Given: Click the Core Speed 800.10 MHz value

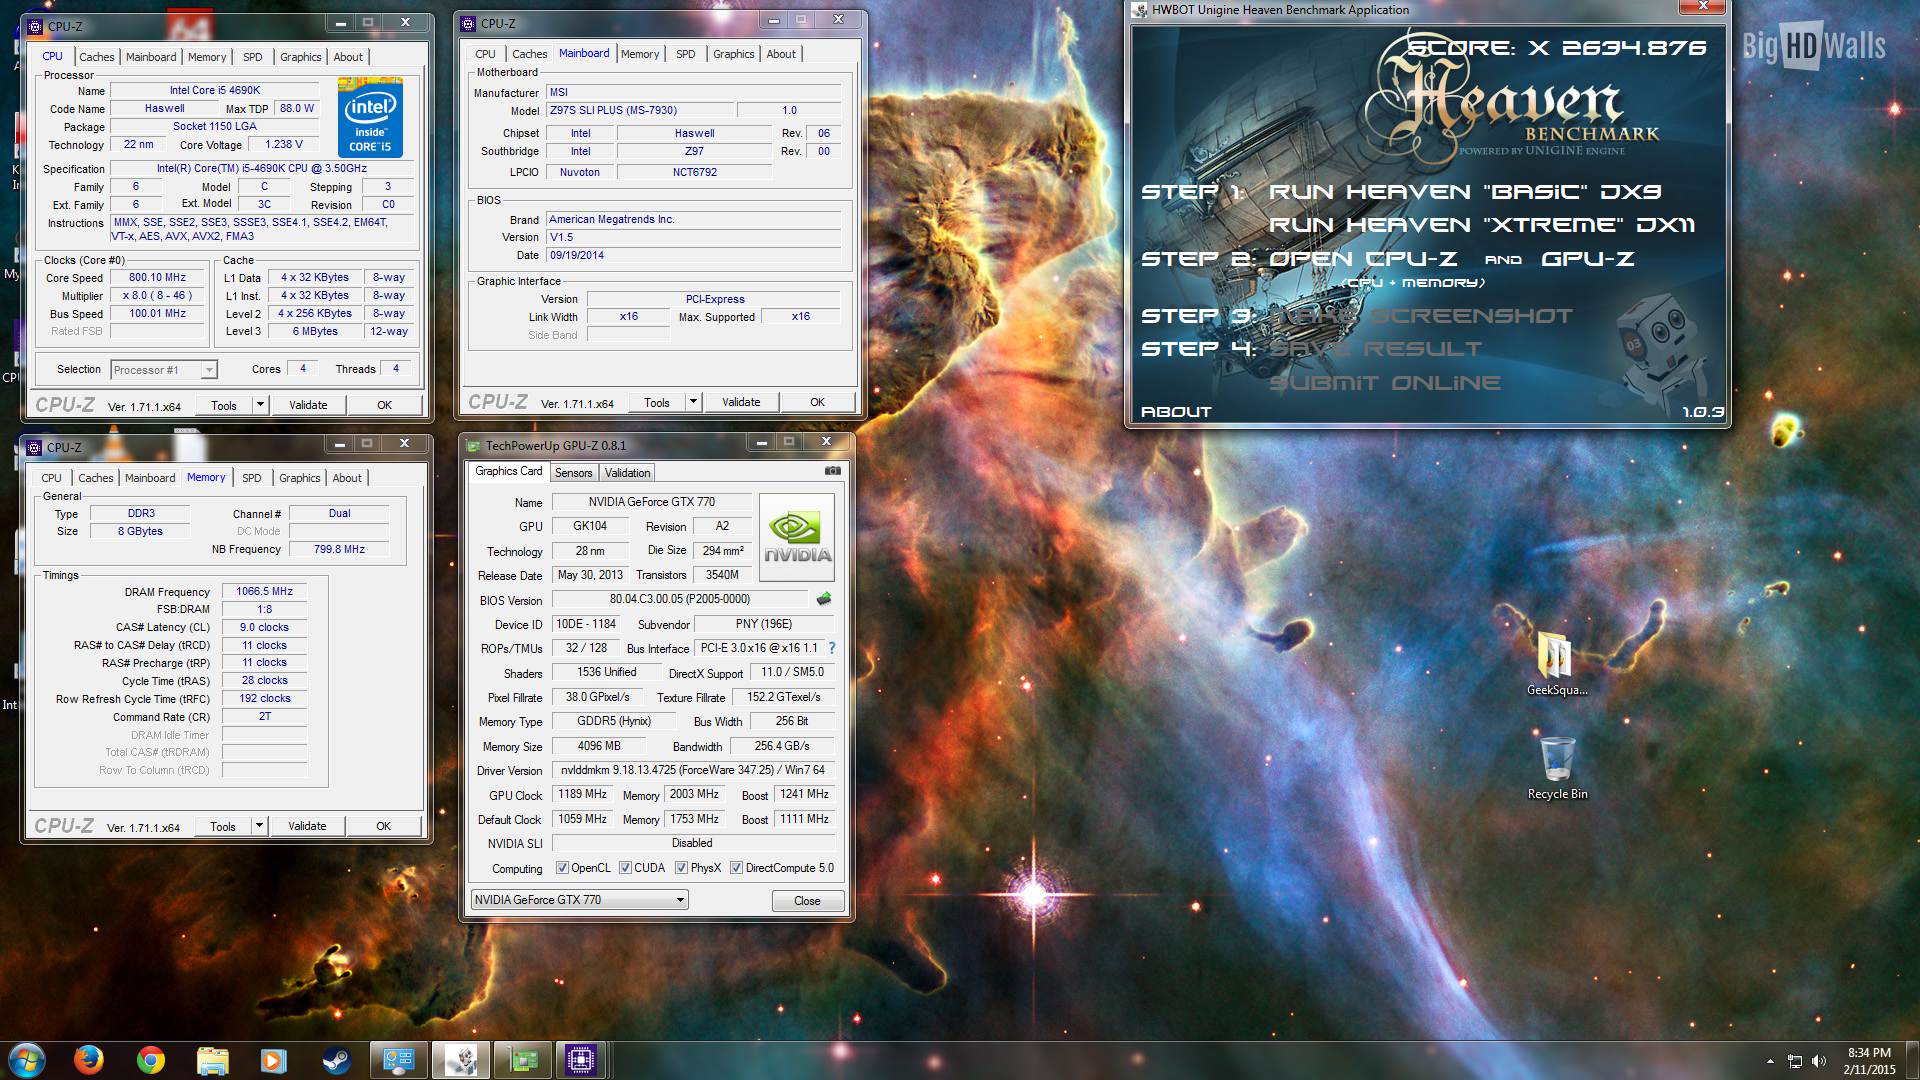Looking at the screenshot, I should tap(157, 278).
